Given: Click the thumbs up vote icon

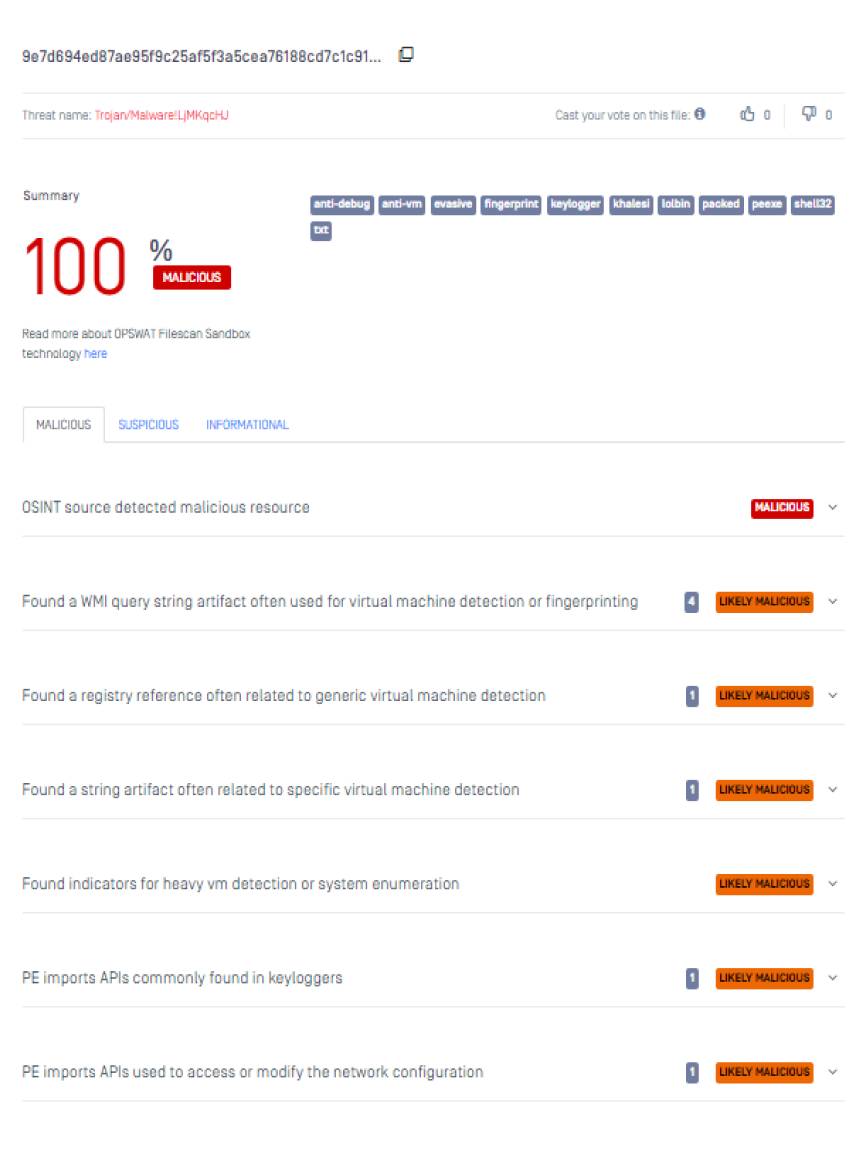Looking at the screenshot, I should 747,115.
